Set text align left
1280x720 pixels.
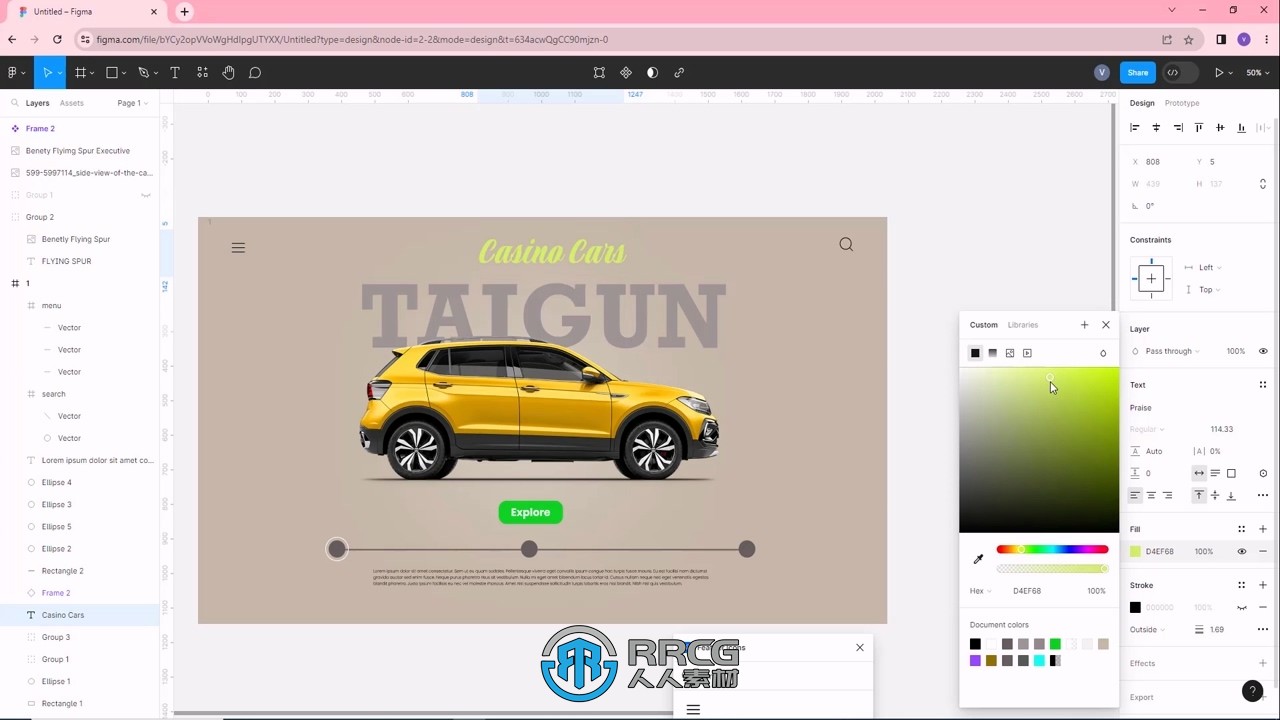click(x=1135, y=496)
